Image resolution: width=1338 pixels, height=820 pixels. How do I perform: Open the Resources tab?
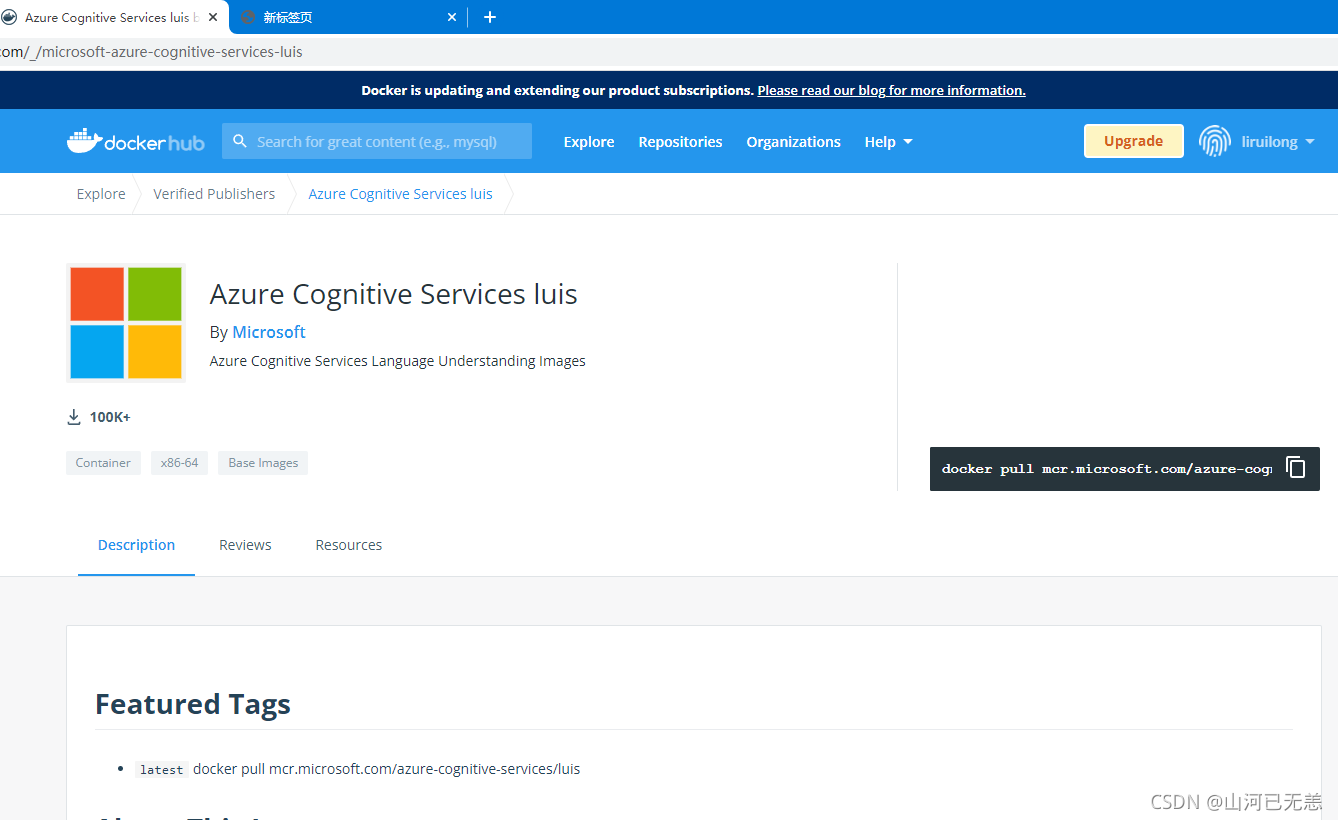349,545
